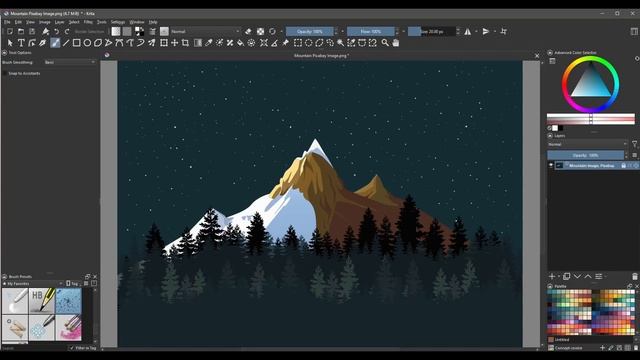Click the Reload Original Preset icon
640x360 pixels.
point(272,31)
